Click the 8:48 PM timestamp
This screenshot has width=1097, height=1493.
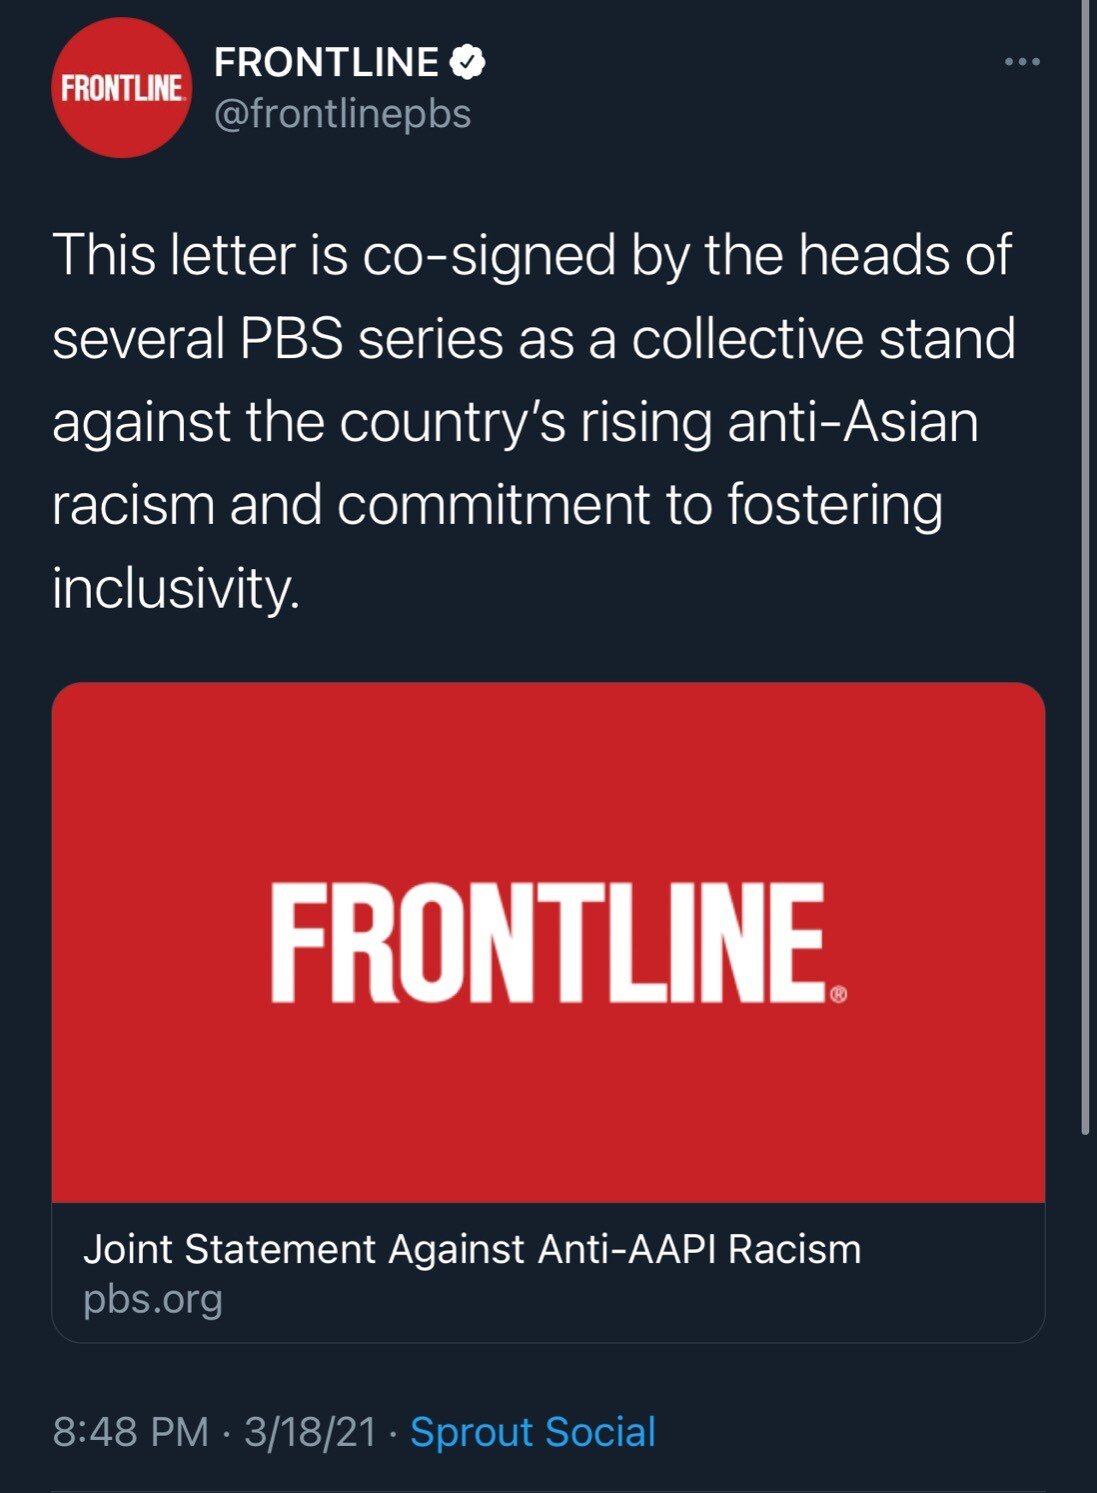click(130, 1432)
